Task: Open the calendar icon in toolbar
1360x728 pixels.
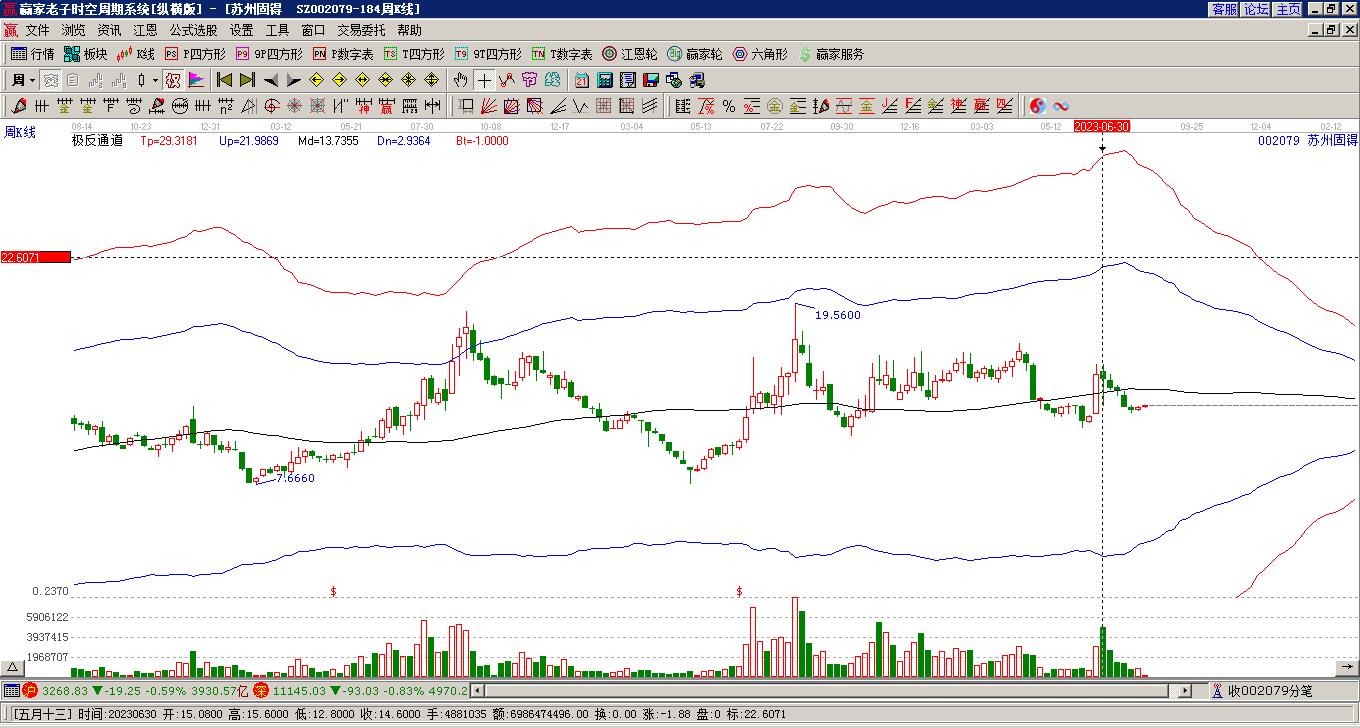Action: point(582,80)
